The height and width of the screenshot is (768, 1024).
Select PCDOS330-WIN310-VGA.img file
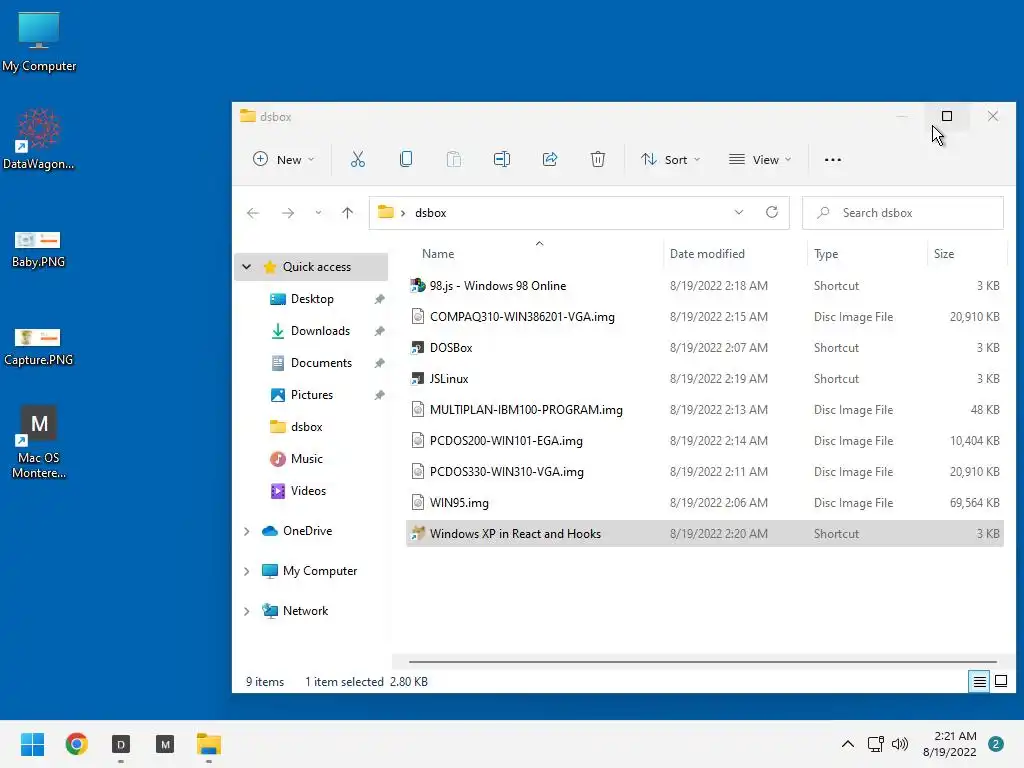click(705, 472)
